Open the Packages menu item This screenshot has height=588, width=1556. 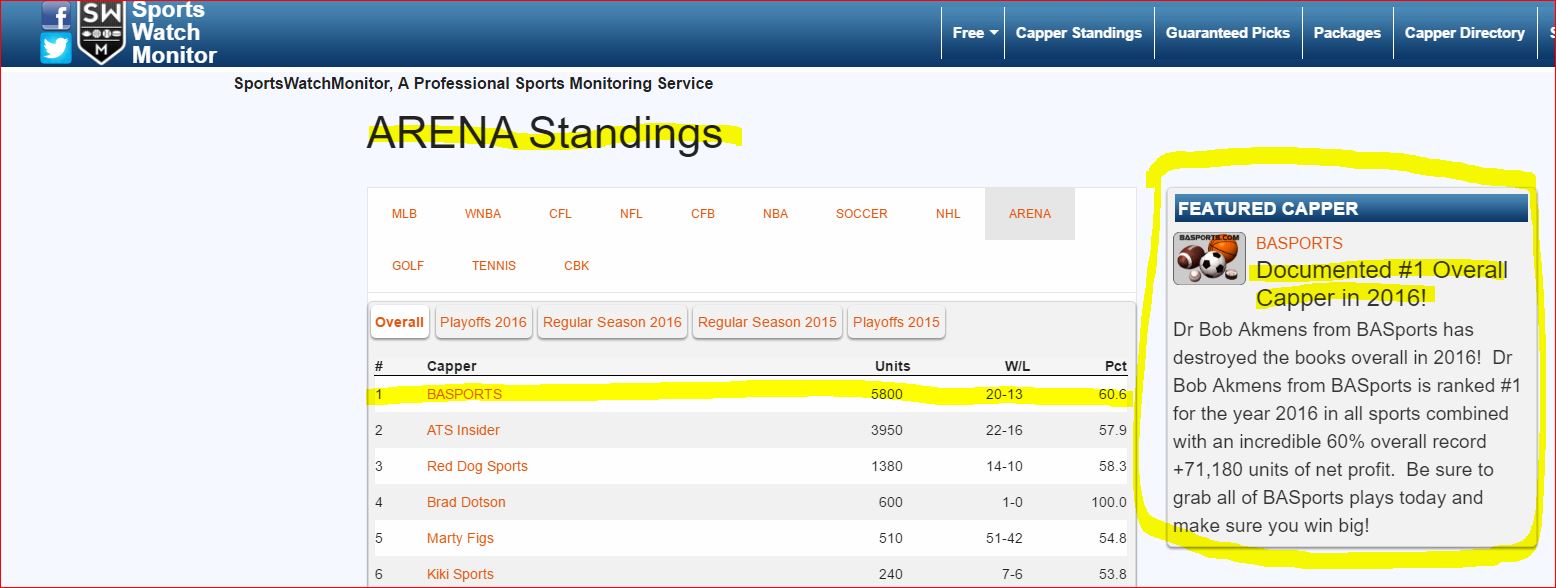coord(1347,33)
